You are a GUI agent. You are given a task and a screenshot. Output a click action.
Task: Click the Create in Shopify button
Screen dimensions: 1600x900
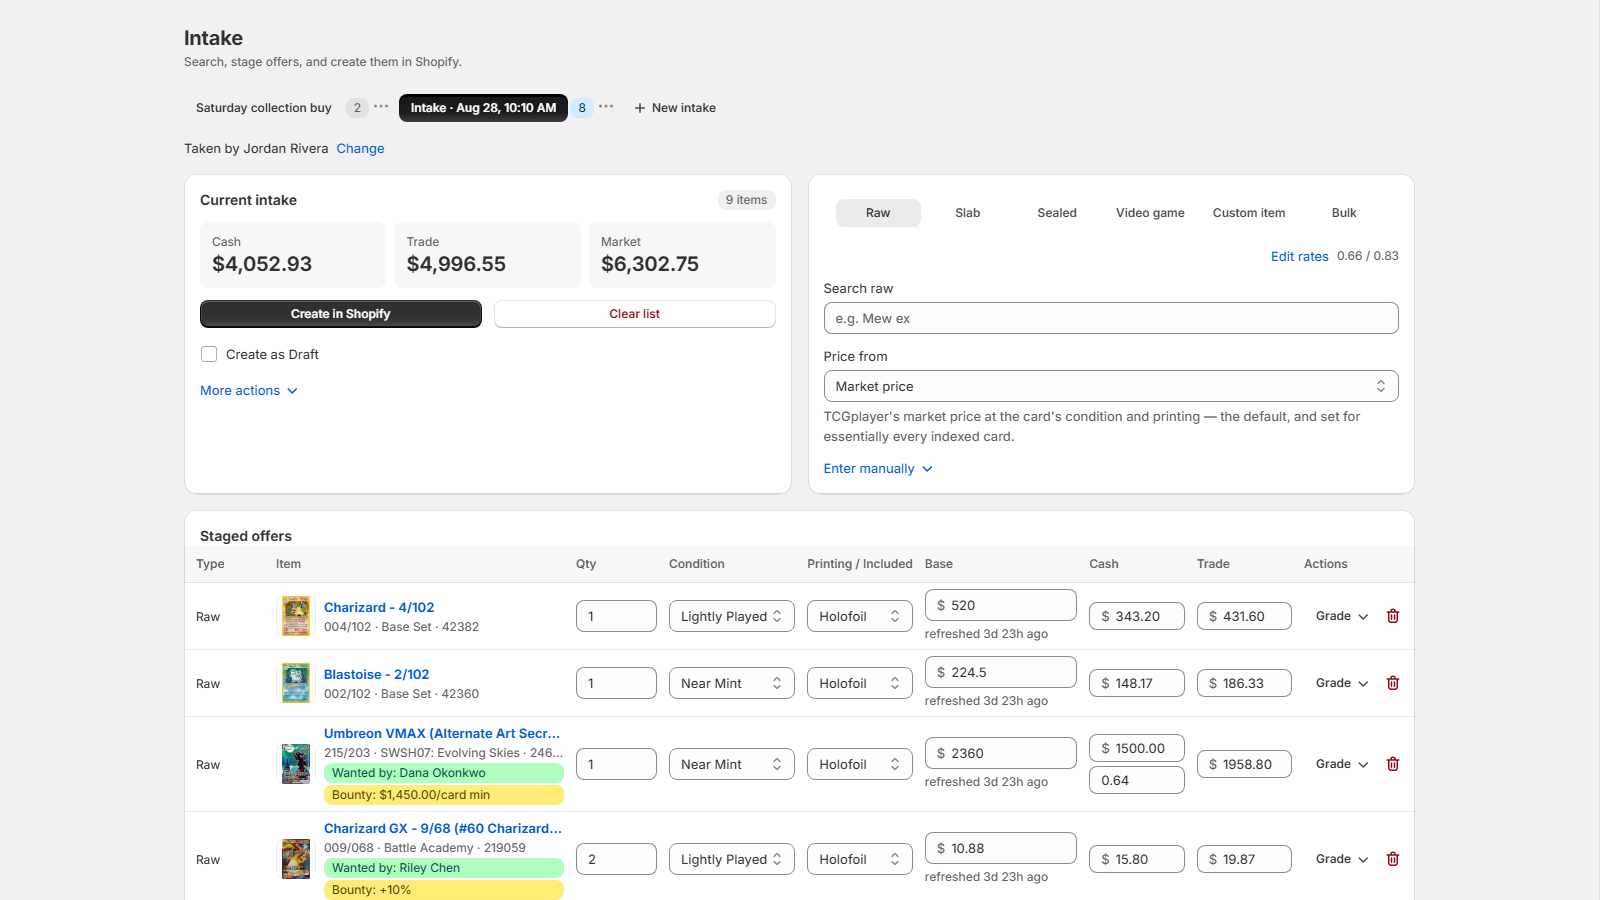coord(341,314)
